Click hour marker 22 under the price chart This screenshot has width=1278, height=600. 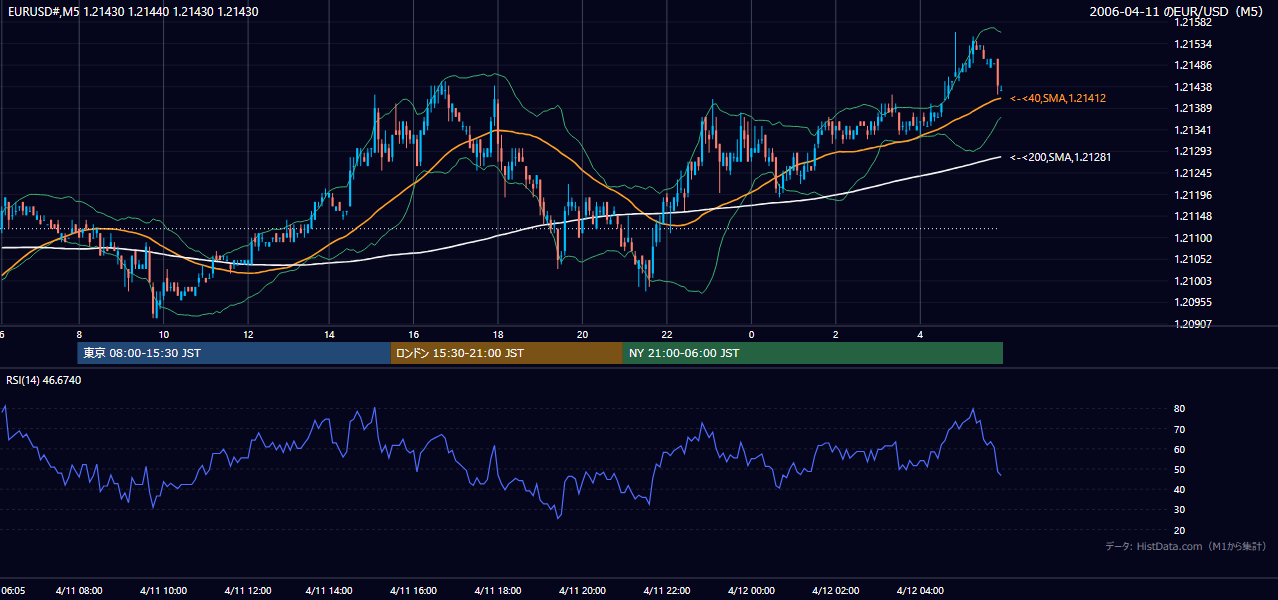pos(666,335)
